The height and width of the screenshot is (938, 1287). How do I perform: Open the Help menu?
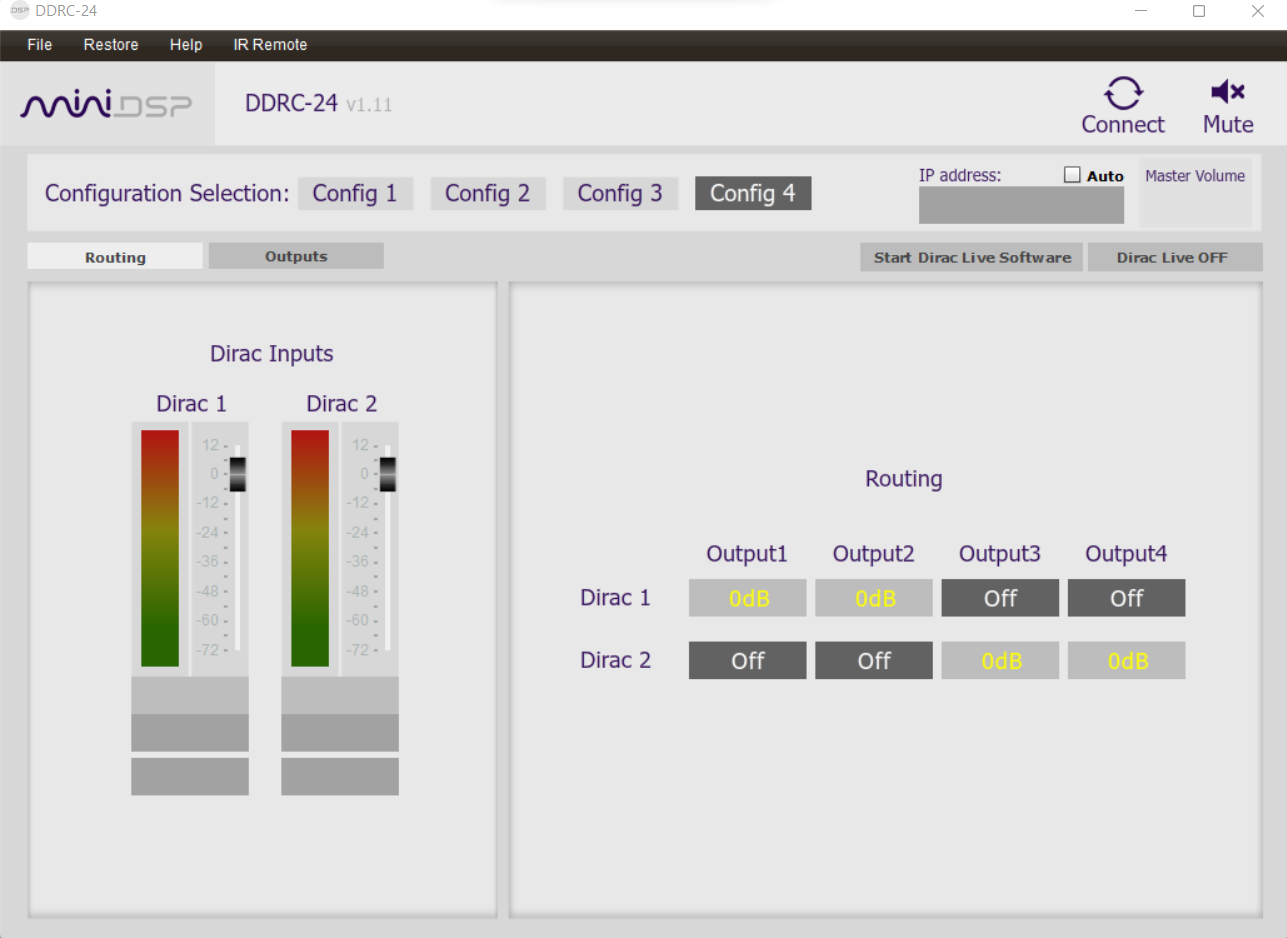pos(186,45)
